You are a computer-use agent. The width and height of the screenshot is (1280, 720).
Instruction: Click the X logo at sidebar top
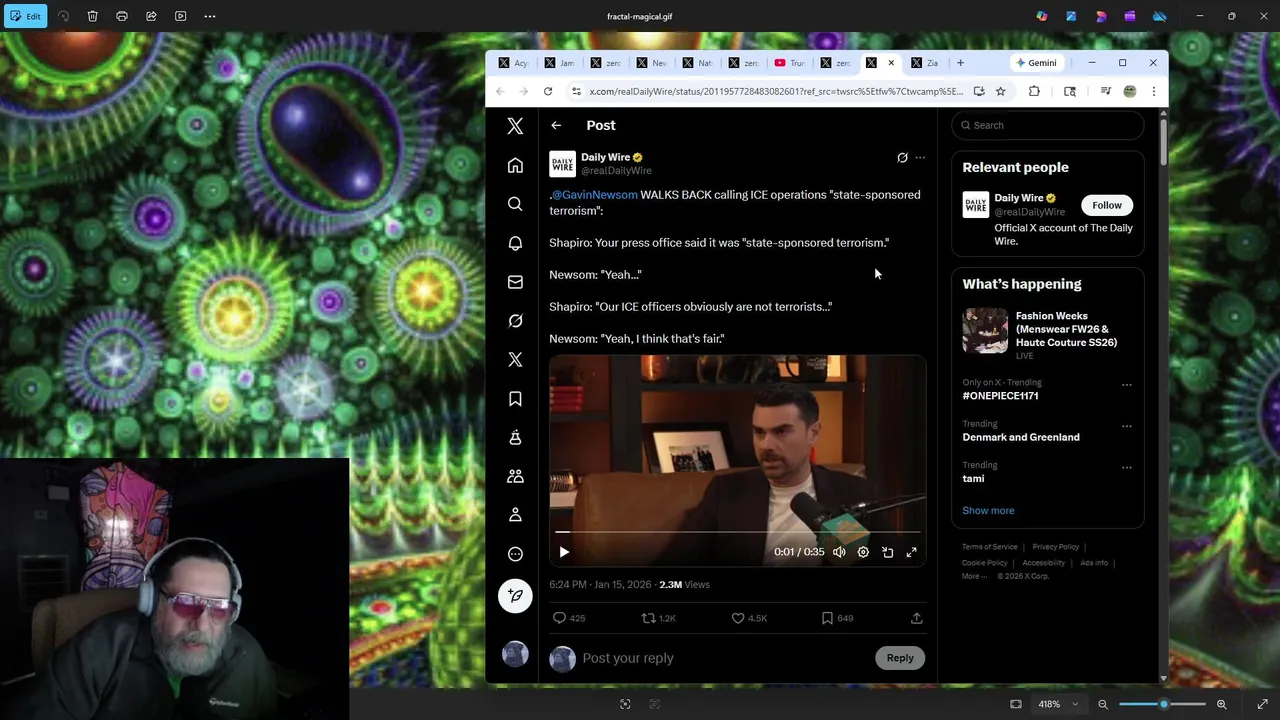[x=515, y=126]
